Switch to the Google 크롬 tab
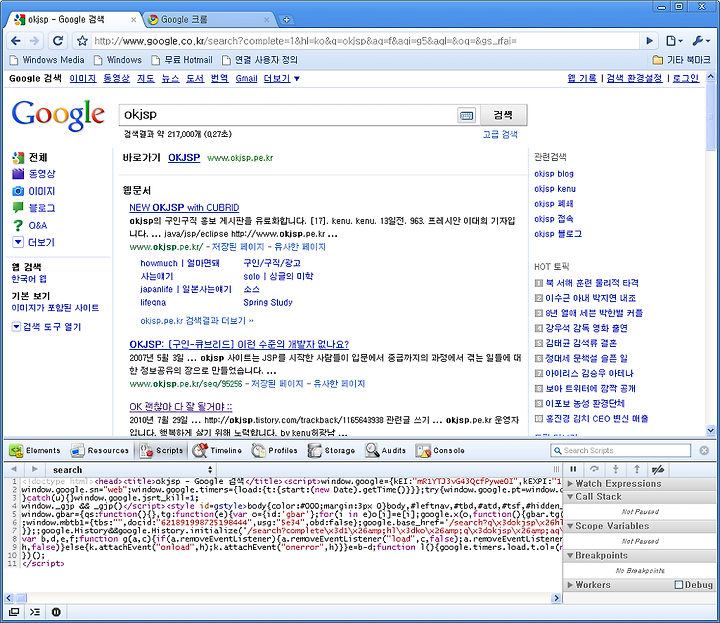This screenshot has width=720, height=623. pos(207,20)
